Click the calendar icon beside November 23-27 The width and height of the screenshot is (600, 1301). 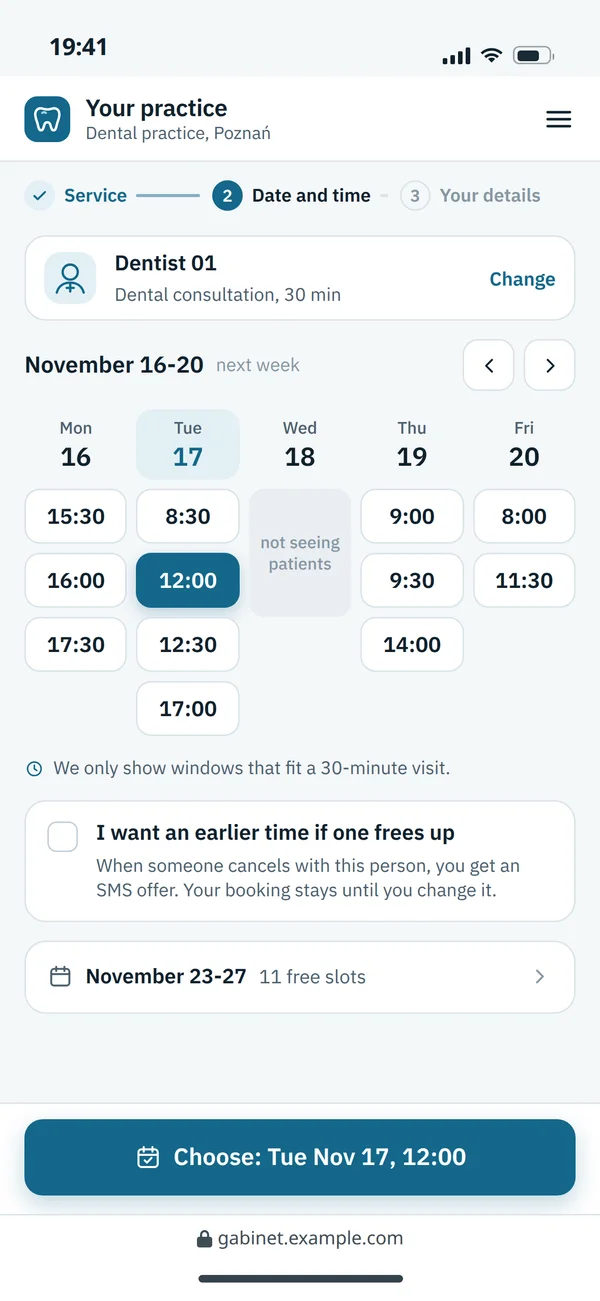click(60, 977)
